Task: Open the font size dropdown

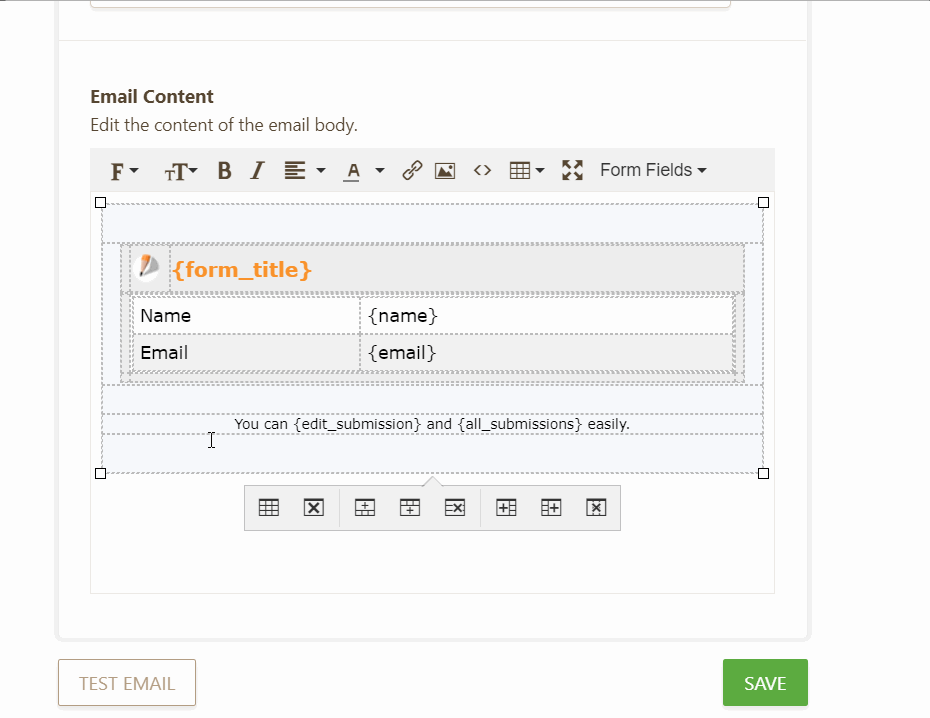Action: pos(180,171)
